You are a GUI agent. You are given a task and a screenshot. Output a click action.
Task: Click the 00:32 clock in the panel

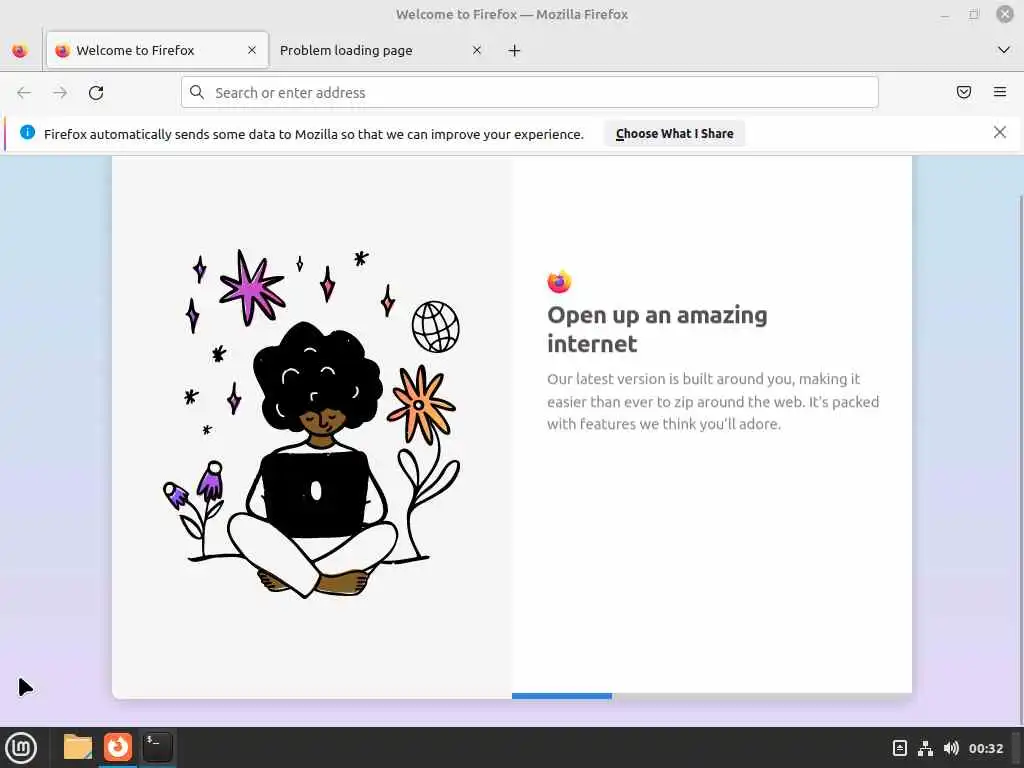click(x=986, y=748)
